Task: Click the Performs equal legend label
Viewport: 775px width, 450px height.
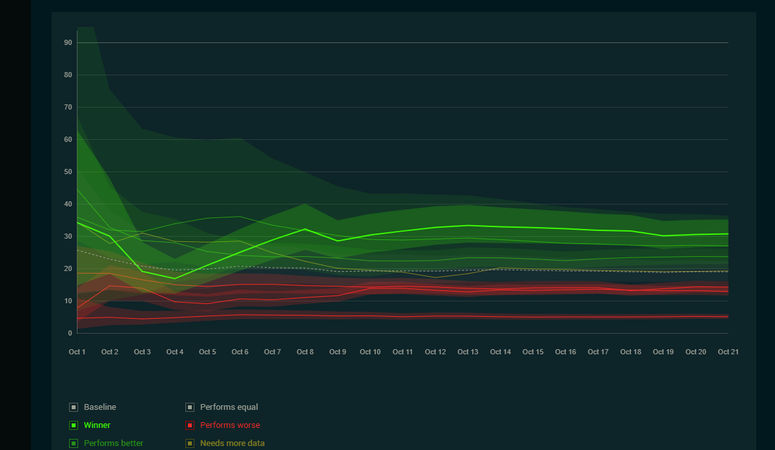Action: pyautogui.click(x=229, y=407)
